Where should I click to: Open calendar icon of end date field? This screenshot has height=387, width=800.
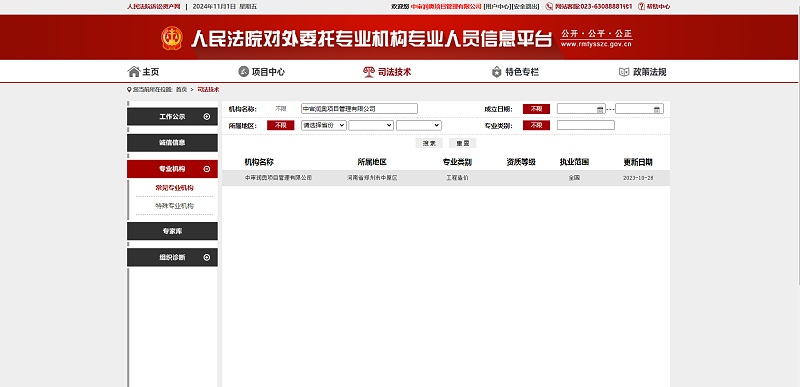pos(657,109)
